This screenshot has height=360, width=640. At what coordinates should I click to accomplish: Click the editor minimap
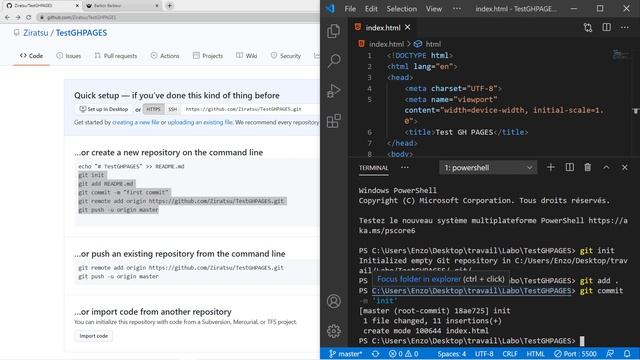point(621,54)
